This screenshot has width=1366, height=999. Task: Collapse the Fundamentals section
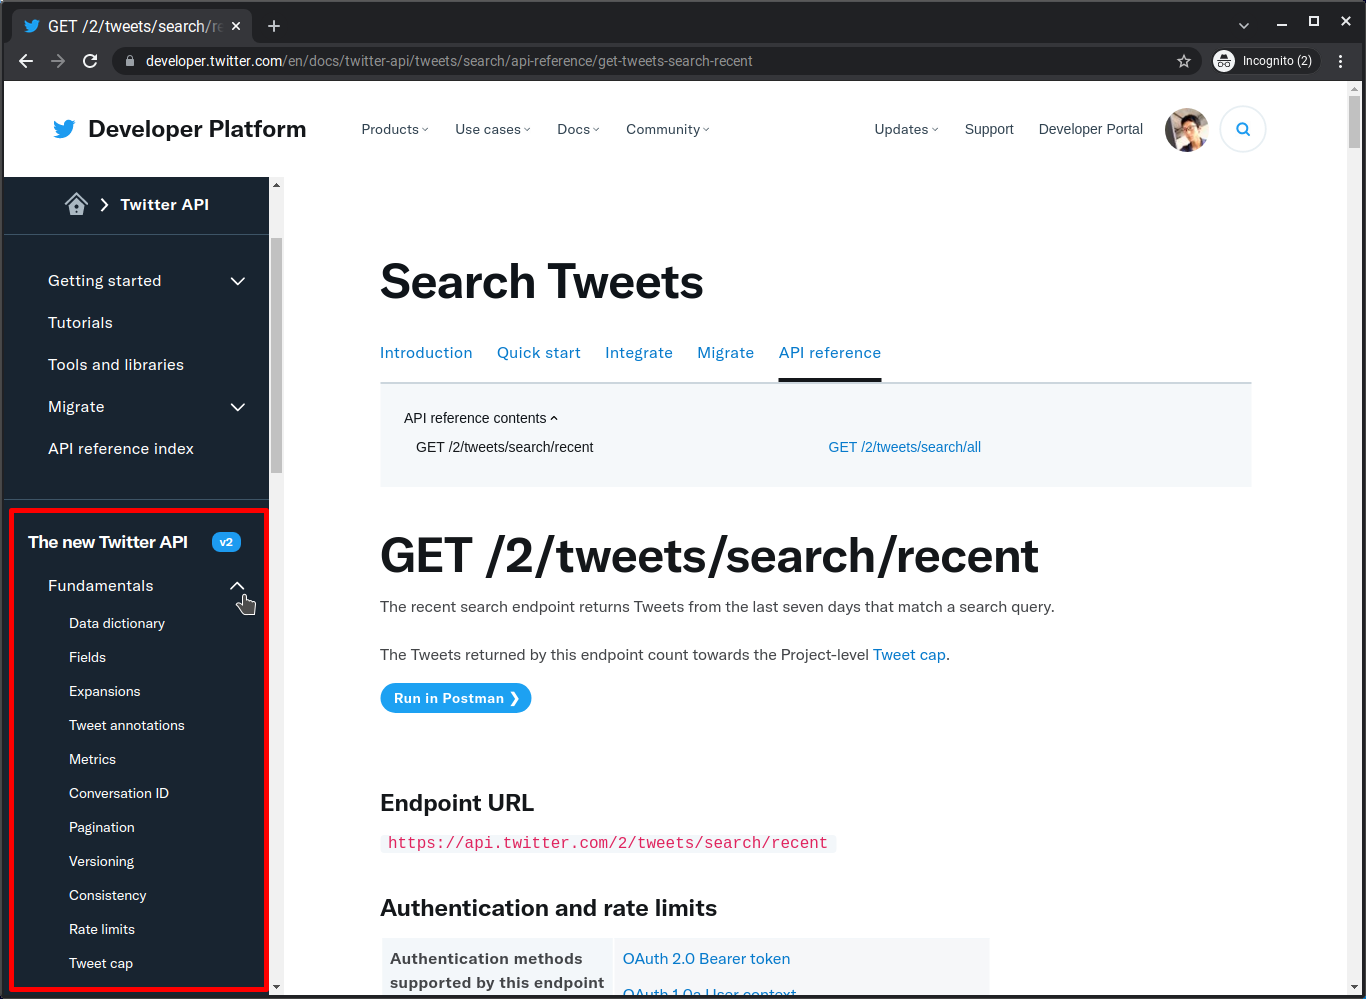tap(237, 586)
